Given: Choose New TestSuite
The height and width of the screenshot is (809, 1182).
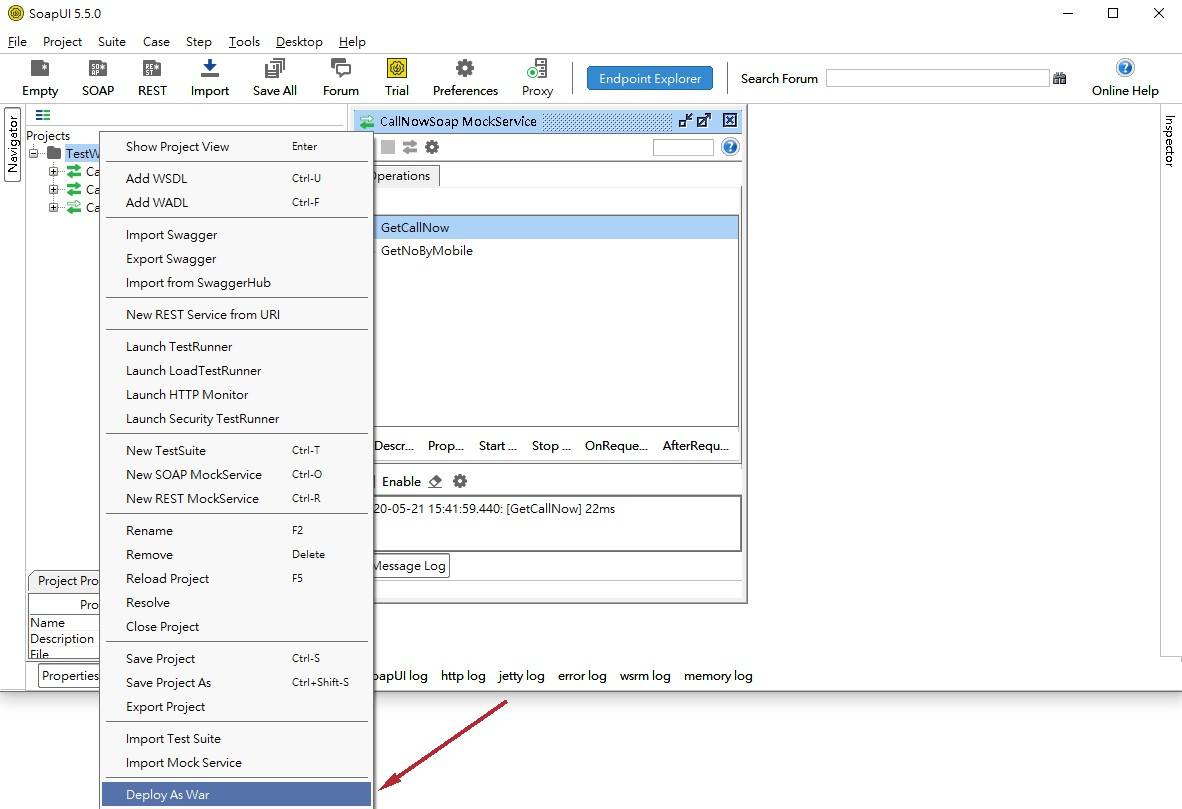Looking at the screenshot, I should (237, 451).
